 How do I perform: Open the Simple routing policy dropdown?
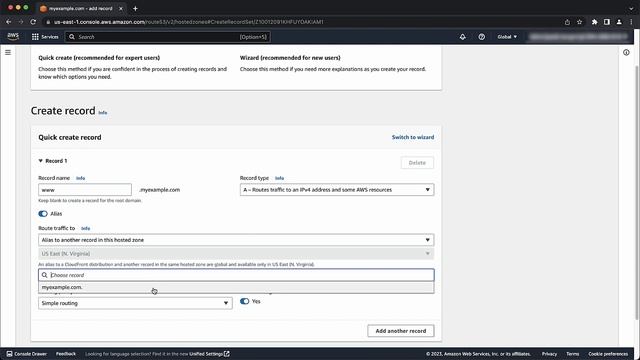135,303
